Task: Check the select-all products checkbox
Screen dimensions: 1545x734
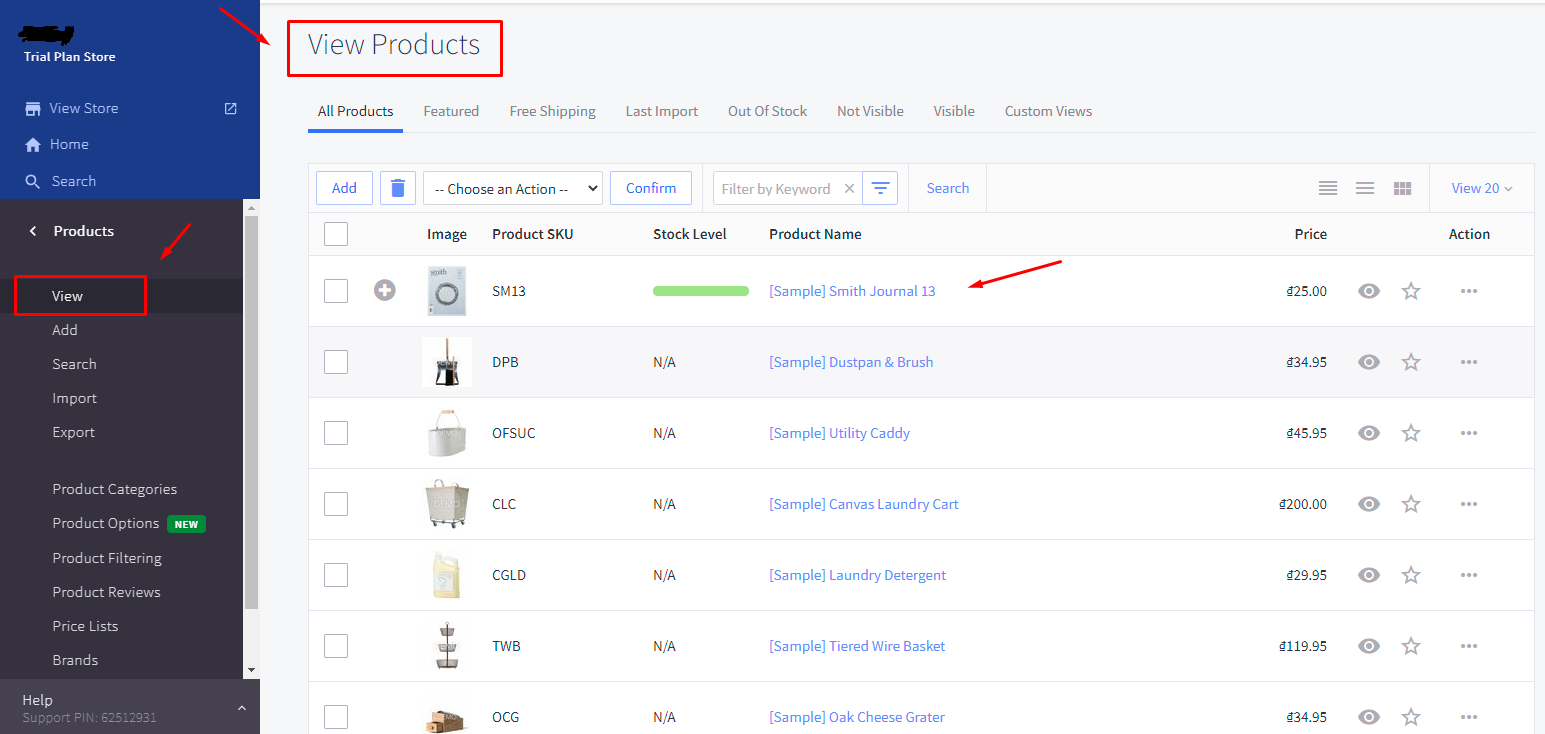Action: (336, 234)
